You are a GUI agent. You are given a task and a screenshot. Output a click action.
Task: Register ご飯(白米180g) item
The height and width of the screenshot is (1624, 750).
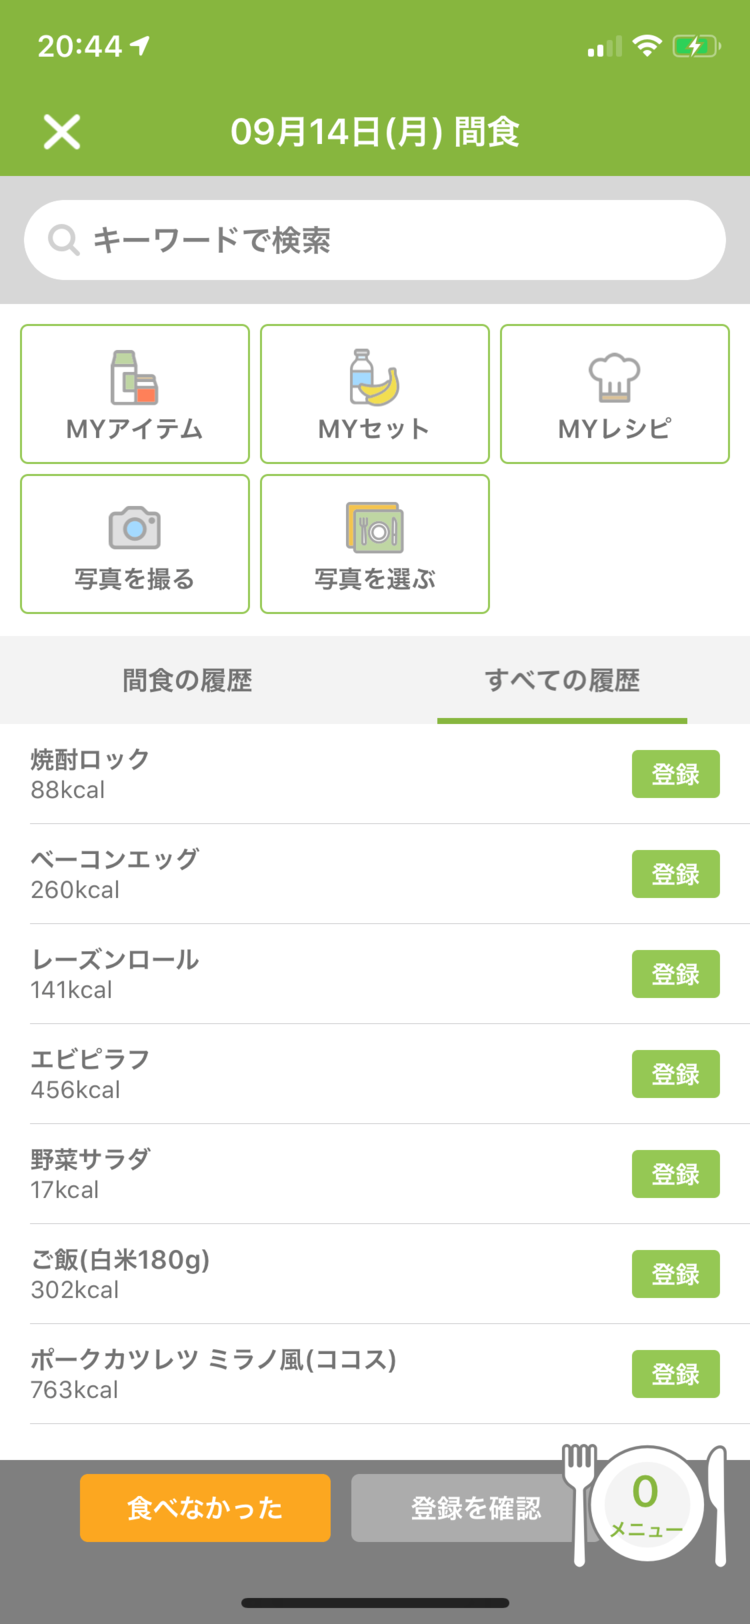click(x=676, y=1274)
